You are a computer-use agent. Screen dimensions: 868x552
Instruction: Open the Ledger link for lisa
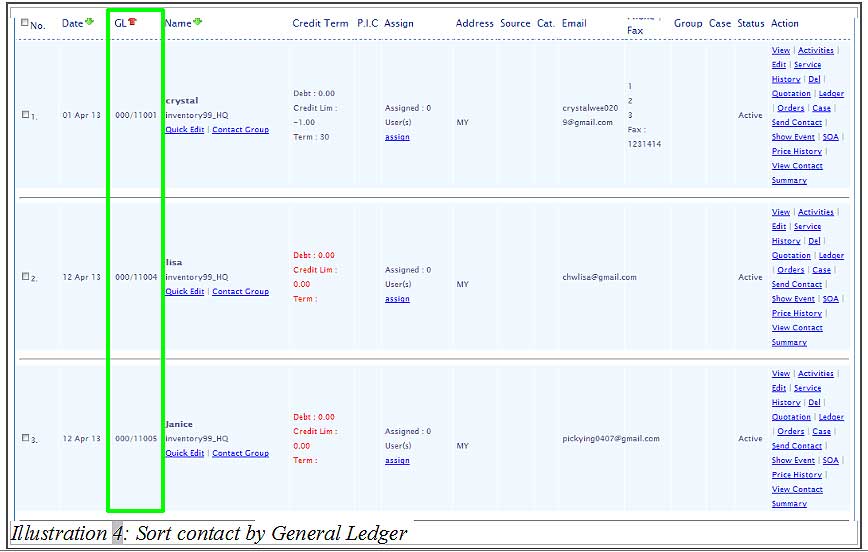pyautogui.click(x=831, y=256)
